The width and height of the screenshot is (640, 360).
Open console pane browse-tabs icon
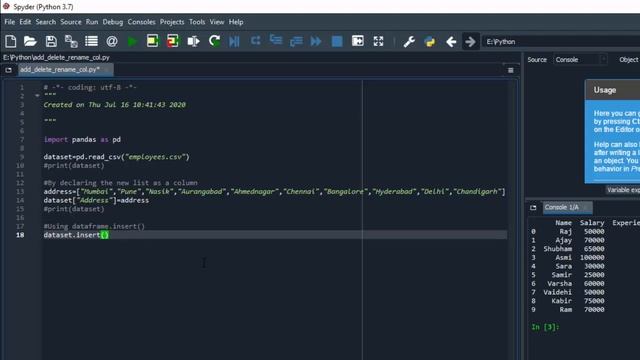pyautogui.click(x=533, y=207)
